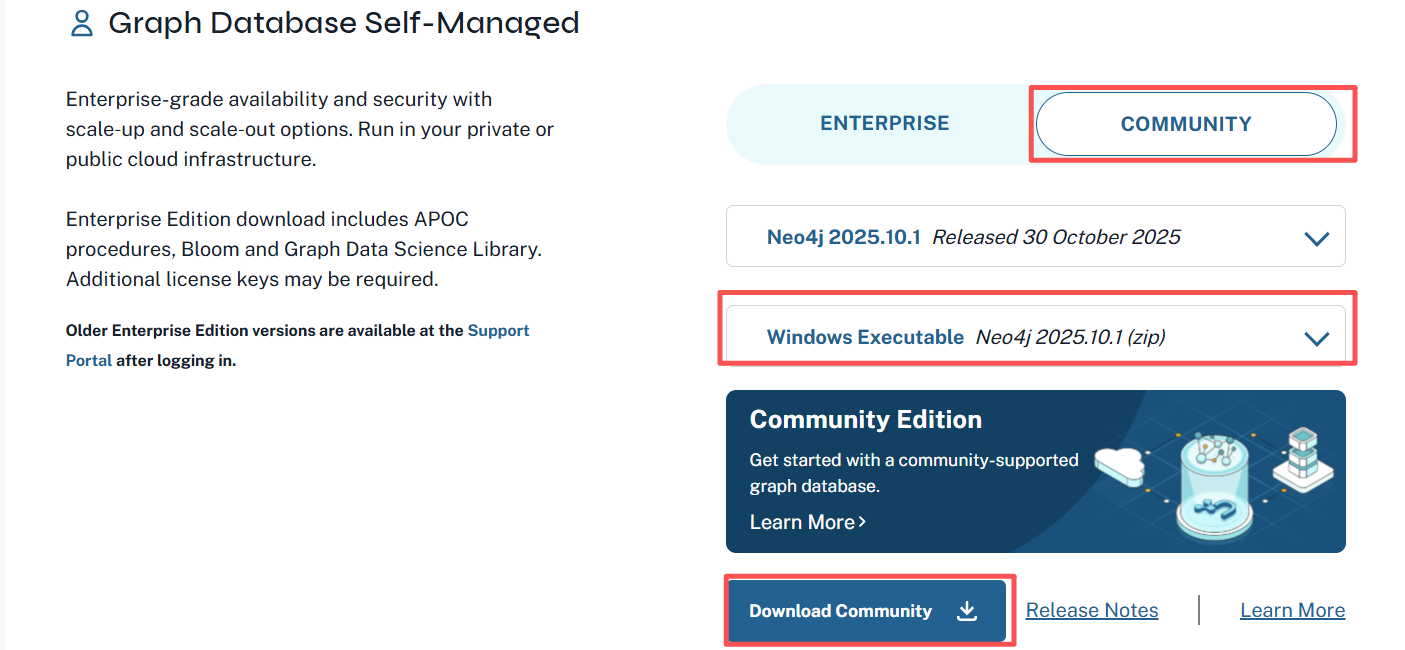
Task: Click the Download Community button
Action: coord(866,611)
